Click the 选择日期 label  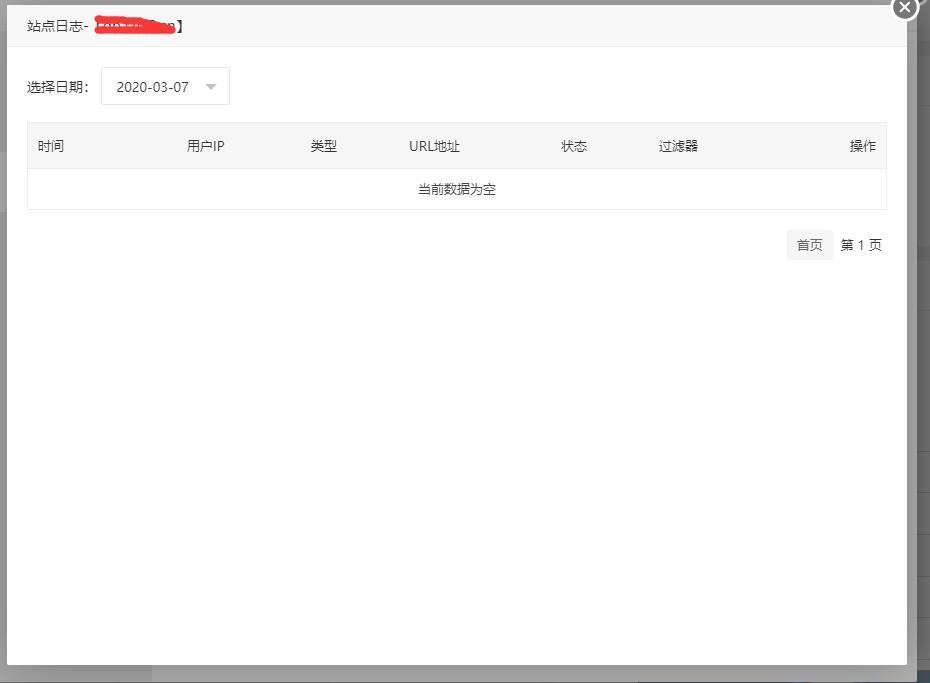(58, 87)
